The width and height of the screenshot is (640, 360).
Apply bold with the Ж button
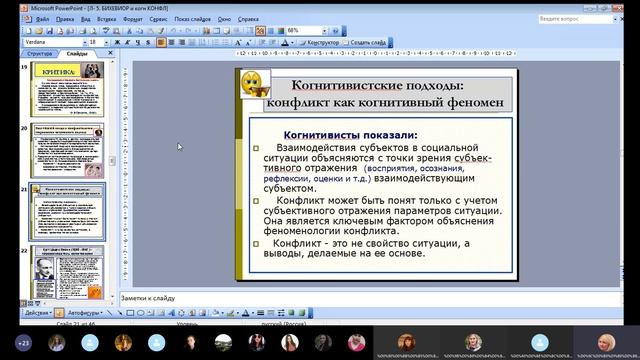117,42
